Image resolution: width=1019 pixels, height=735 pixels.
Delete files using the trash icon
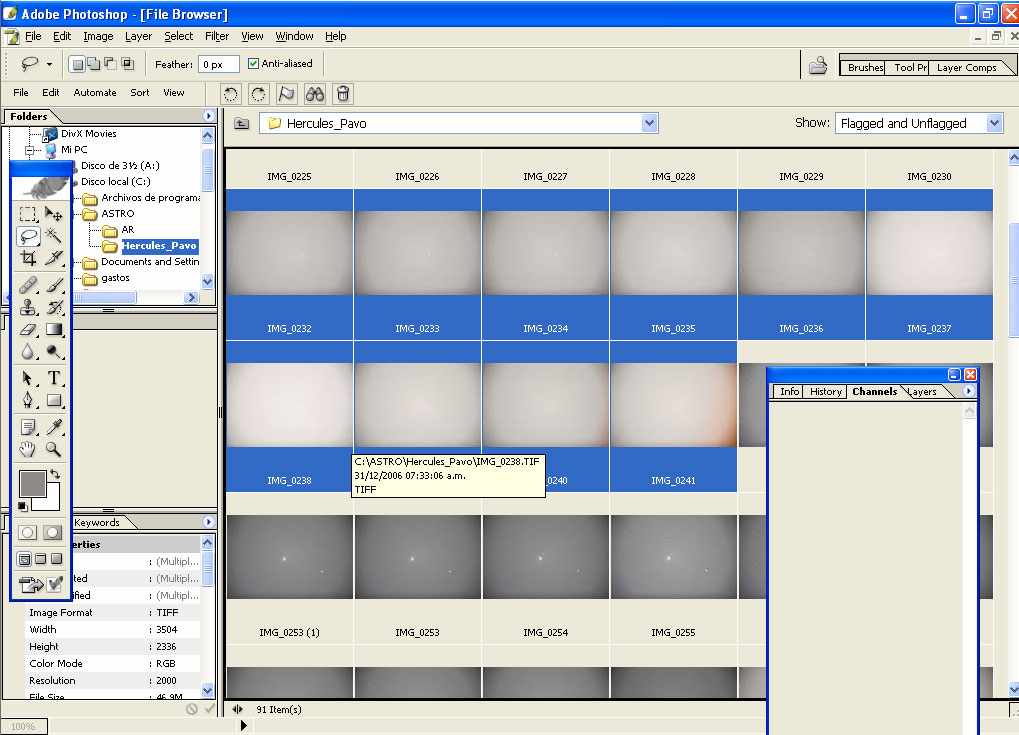(x=343, y=94)
